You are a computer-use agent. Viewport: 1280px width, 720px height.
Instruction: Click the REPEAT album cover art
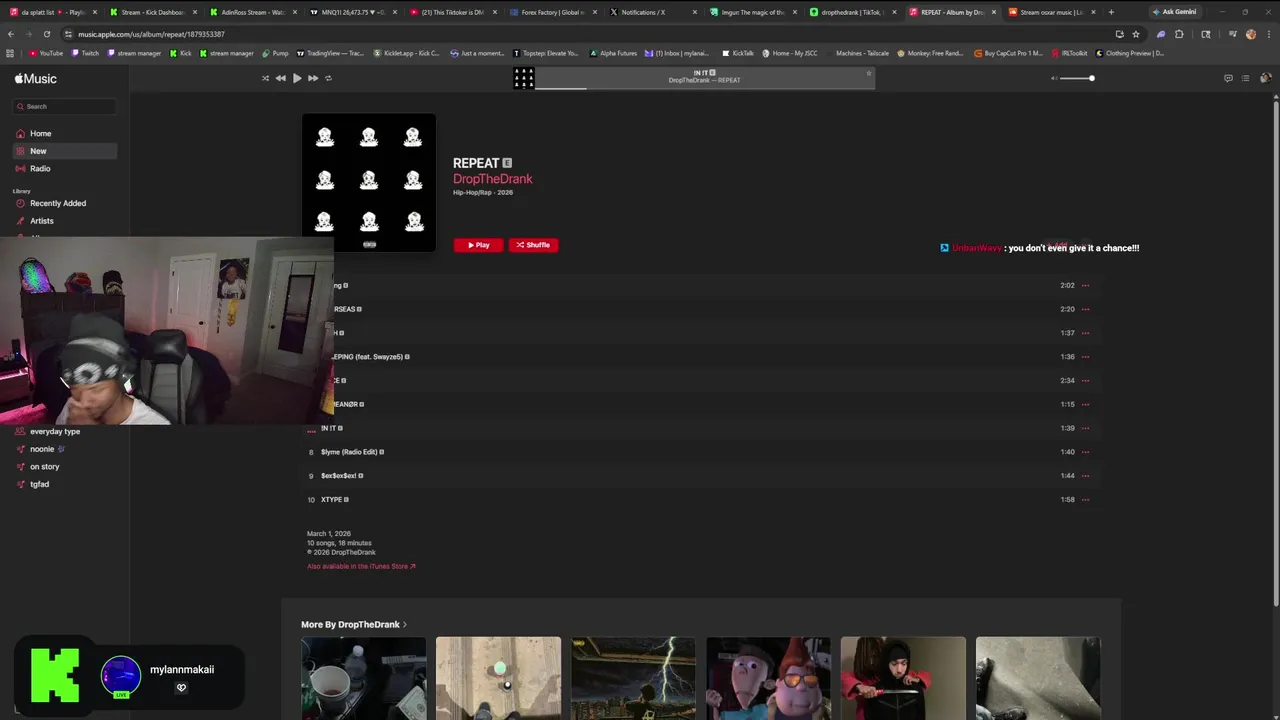[369, 182]
